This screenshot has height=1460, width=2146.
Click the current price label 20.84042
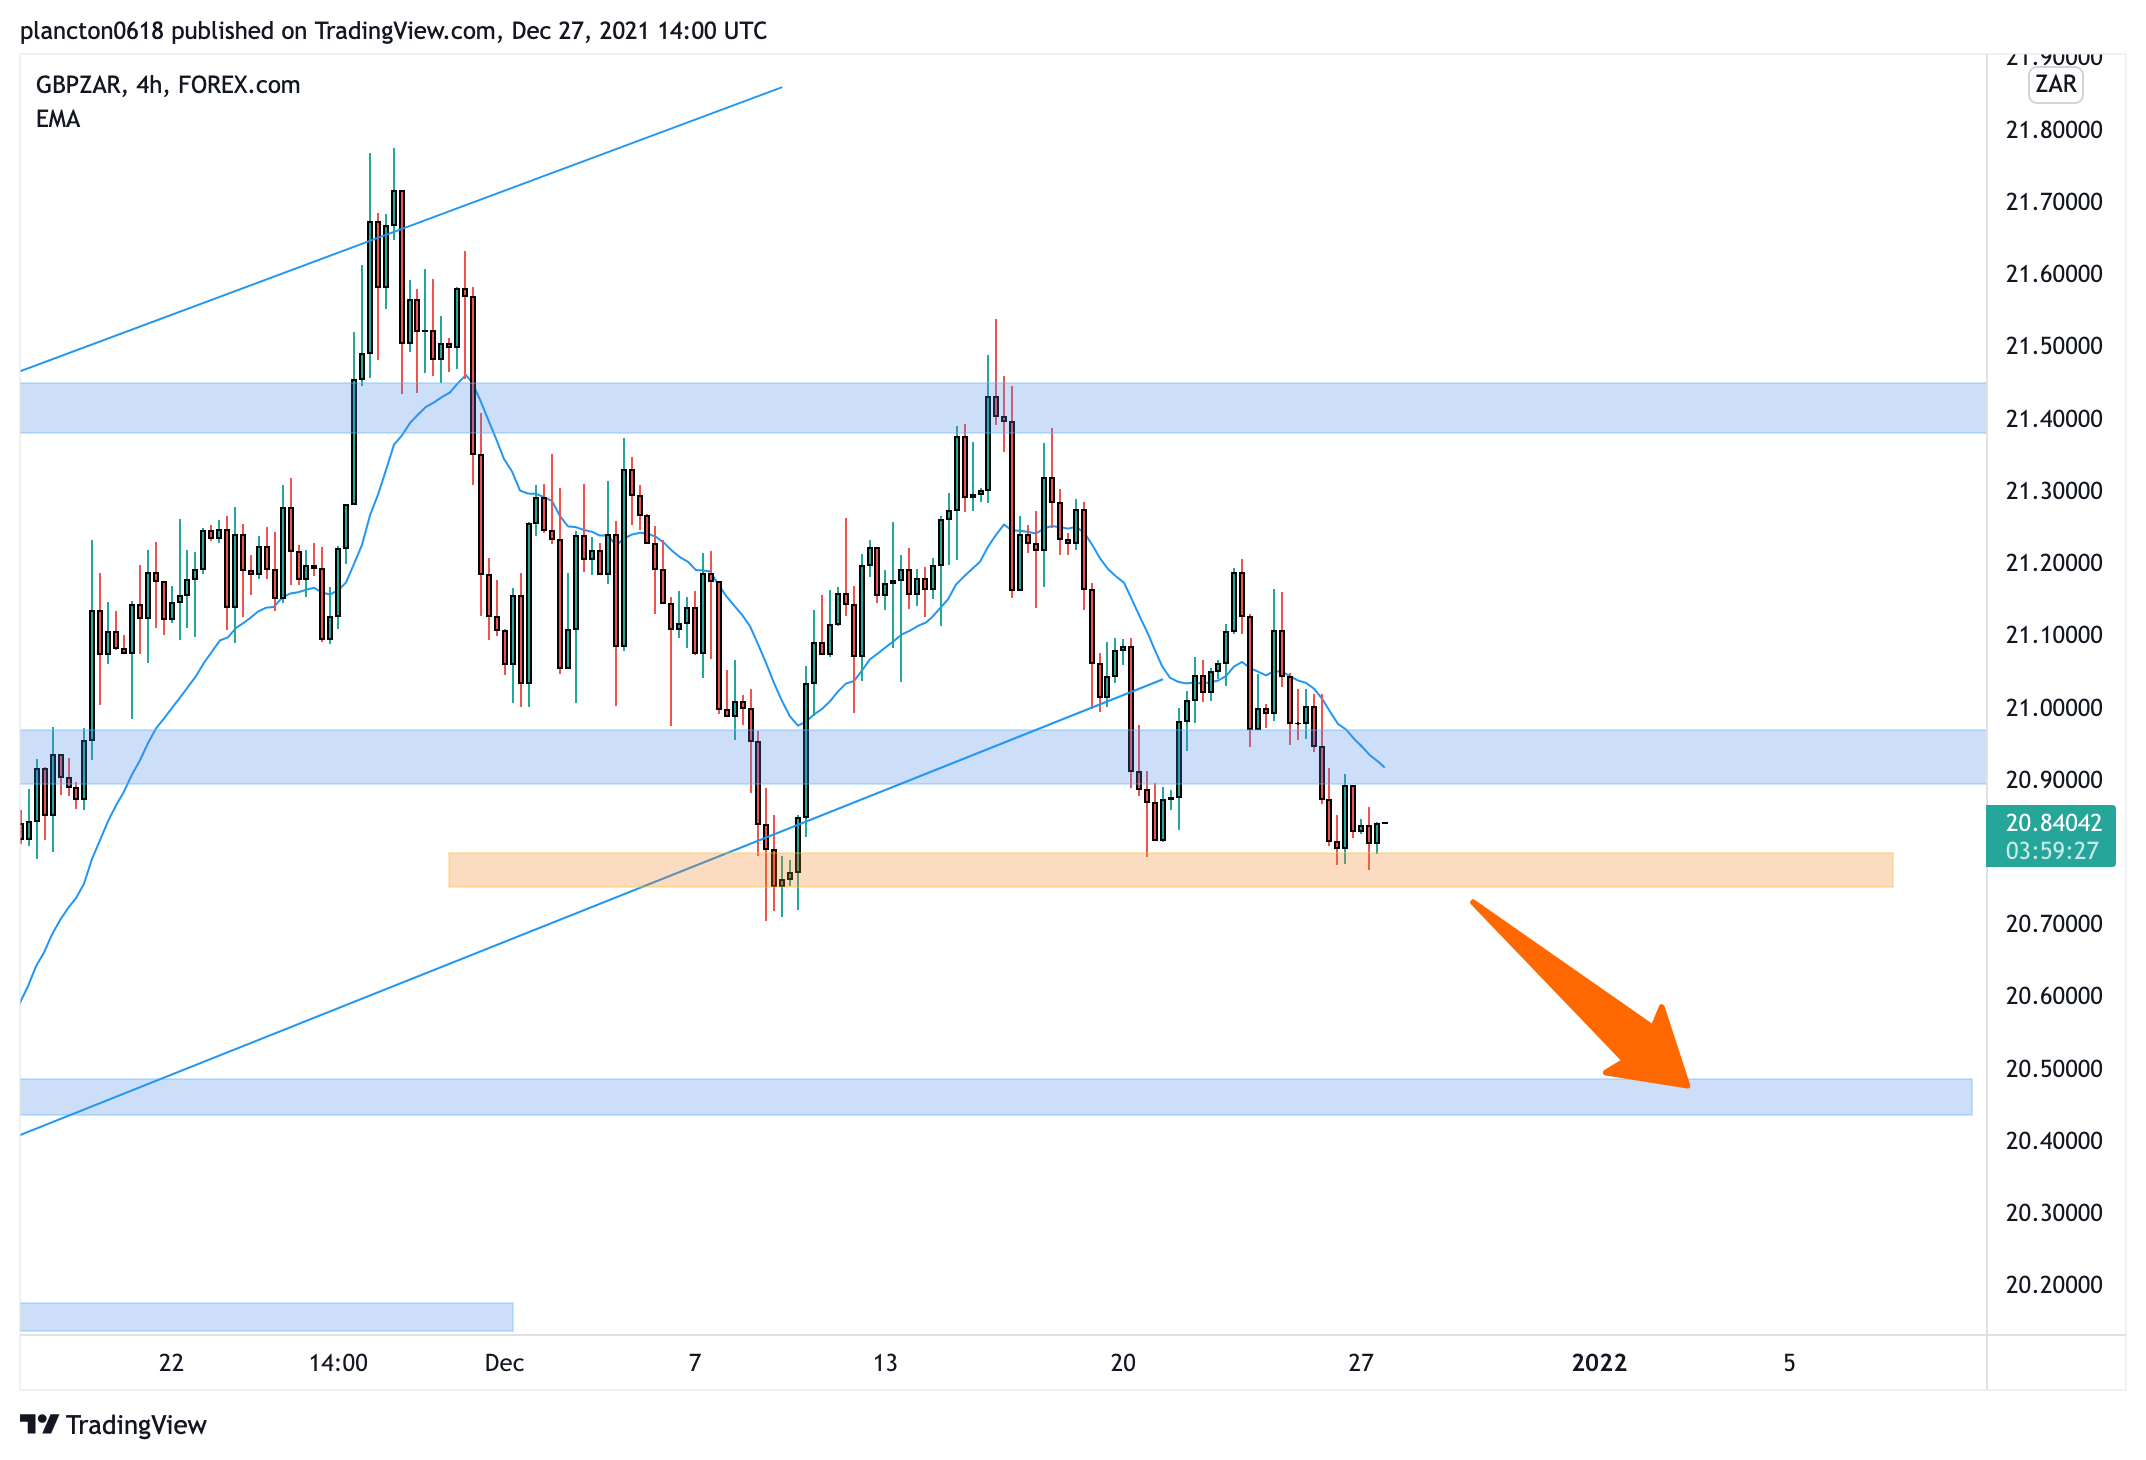(2053, 823)
